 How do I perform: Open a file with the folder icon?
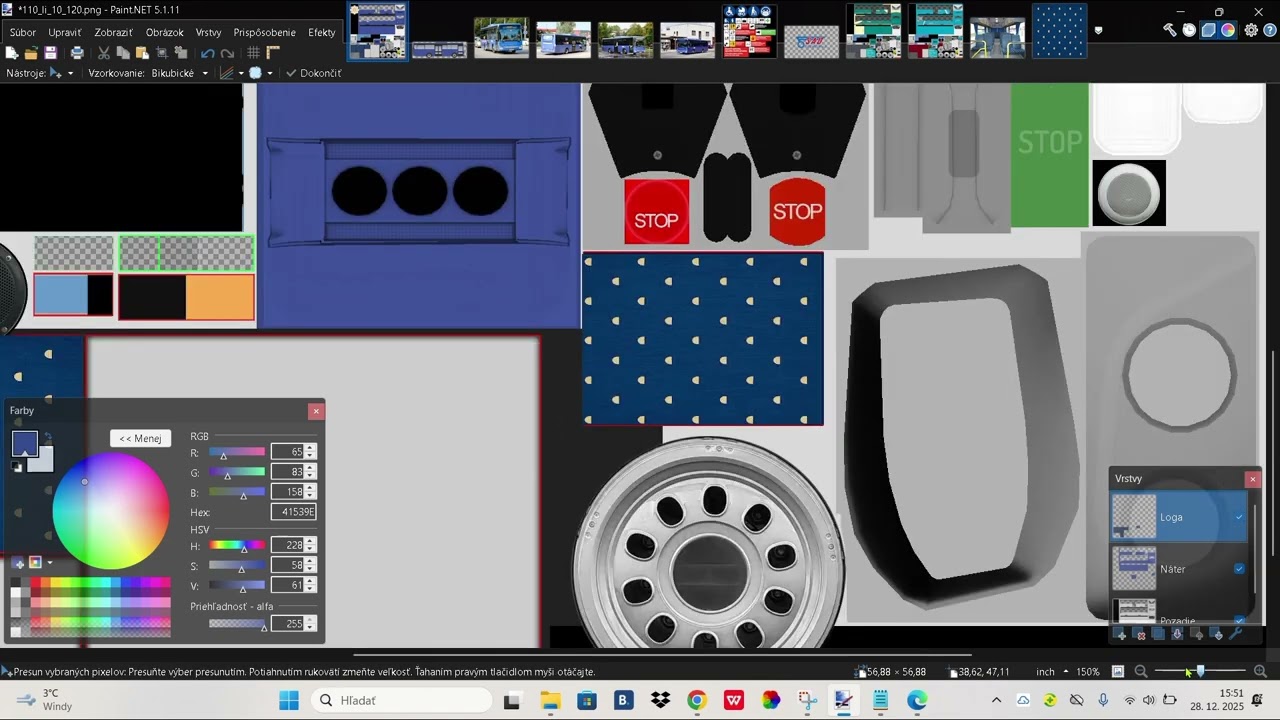[x=31, y=53]
